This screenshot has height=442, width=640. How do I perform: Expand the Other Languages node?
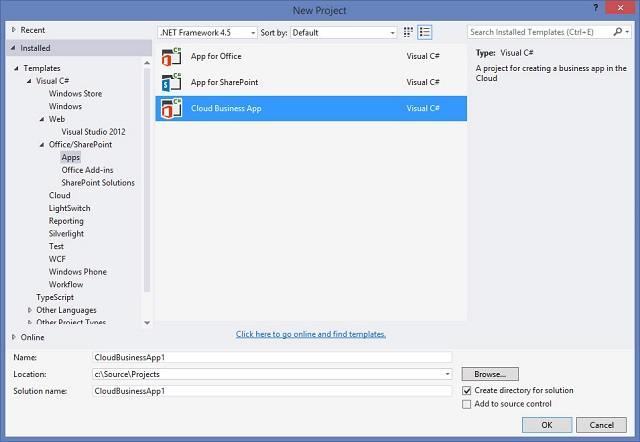tap(29, 310)
